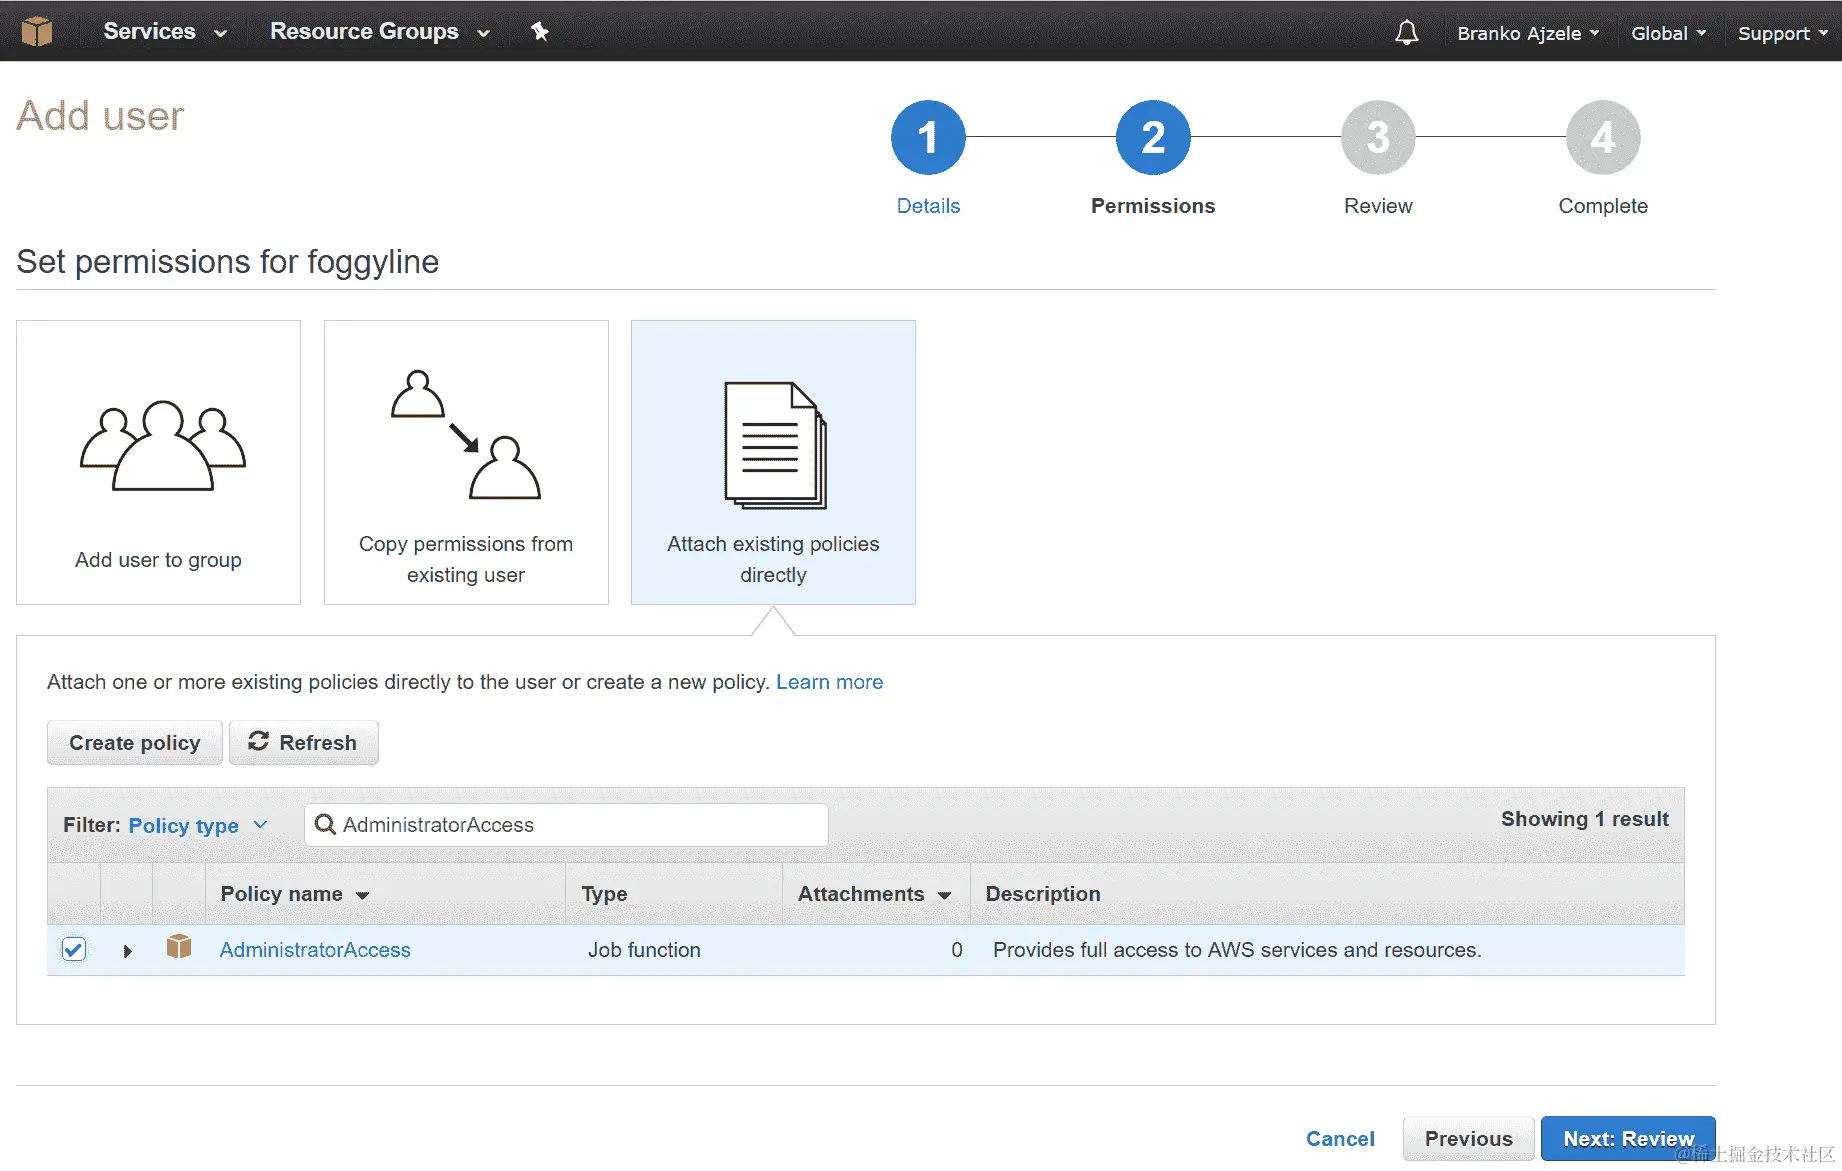Expand the AdministratorAccess row details arrow

coord(127,951)
